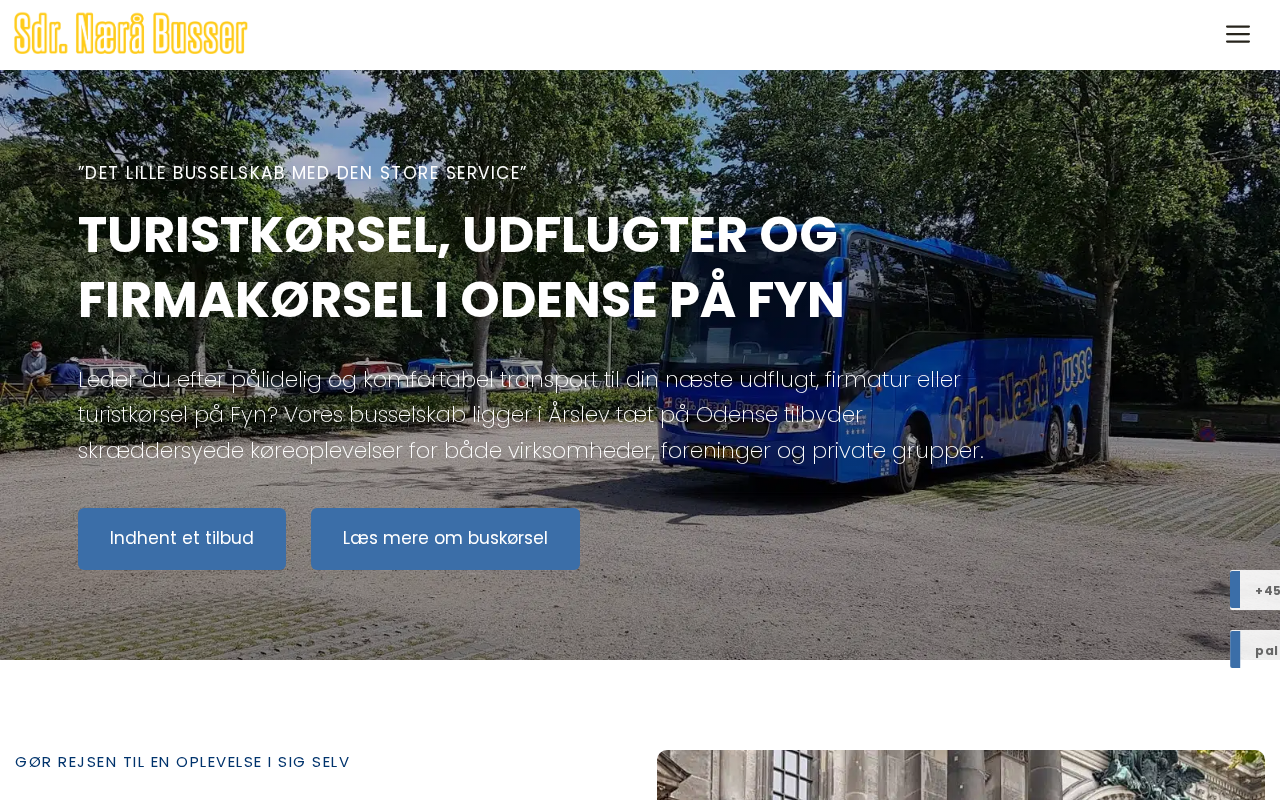Click the blue strip on the +45 tab
Image resolution: width=1280 pixels, height=800 pixels.
[1235, 590]
